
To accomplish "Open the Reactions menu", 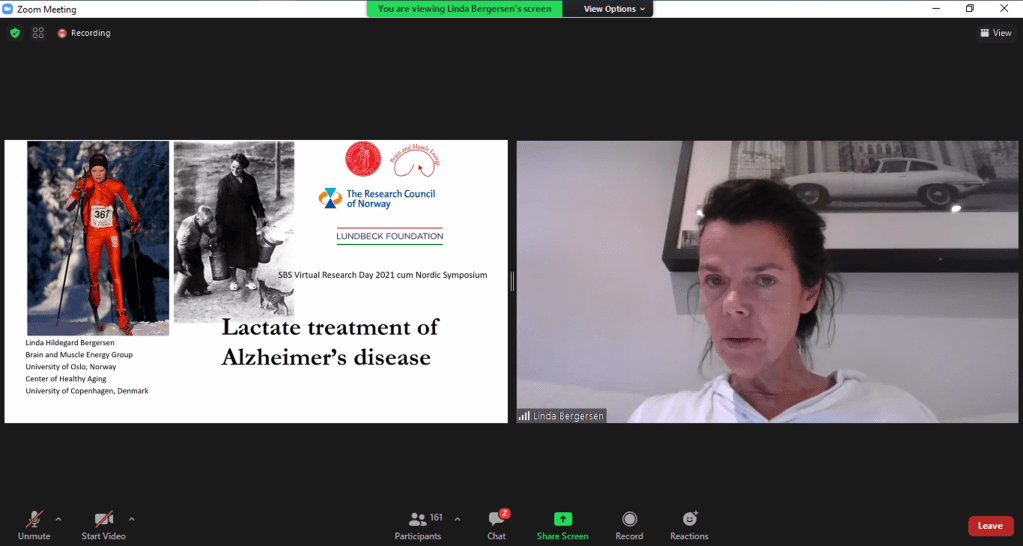I will click(689, 525).
